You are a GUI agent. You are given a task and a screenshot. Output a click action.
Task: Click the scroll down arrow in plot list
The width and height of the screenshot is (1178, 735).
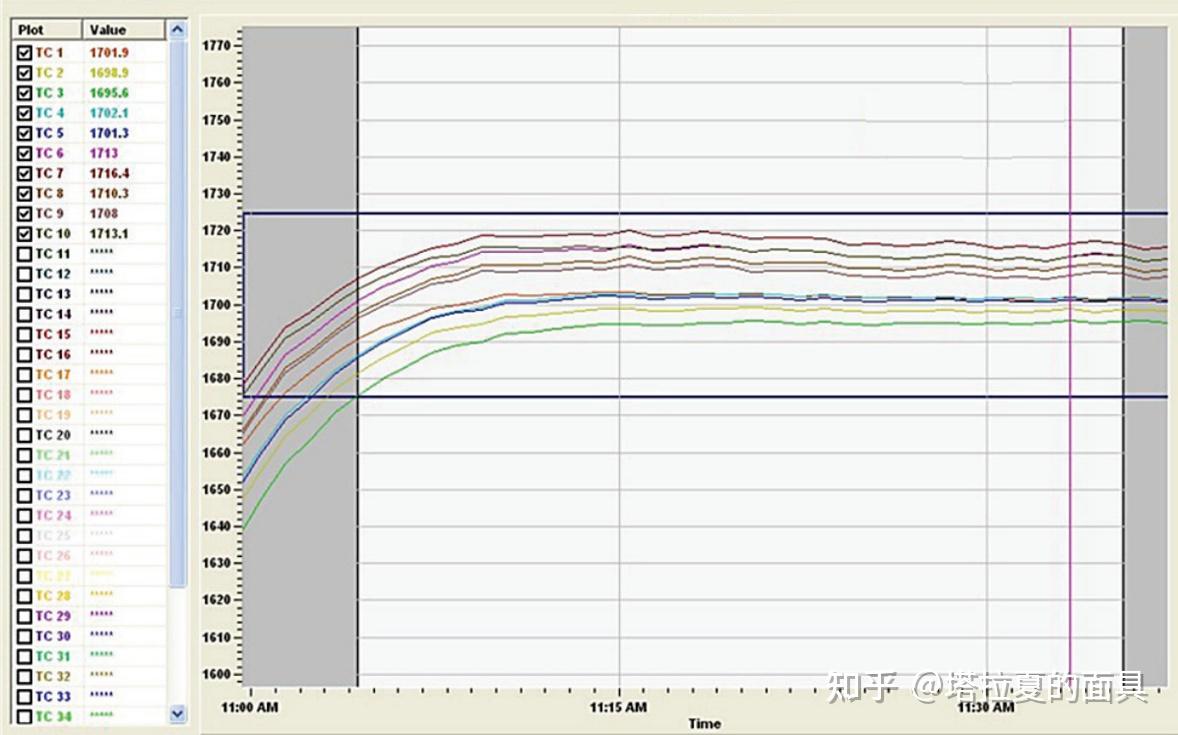pos(177,713)
